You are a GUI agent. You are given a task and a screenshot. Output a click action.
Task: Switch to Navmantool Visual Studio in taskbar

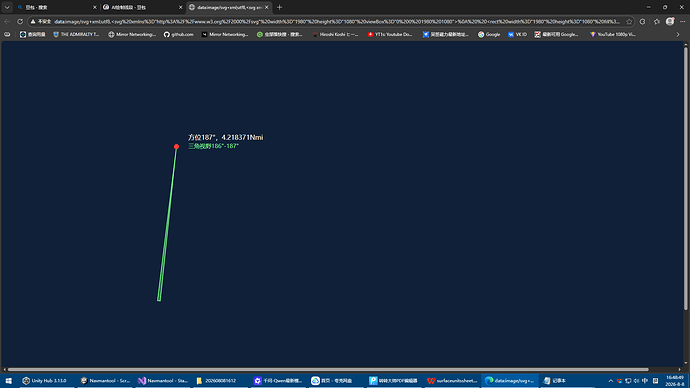point(163,381)
